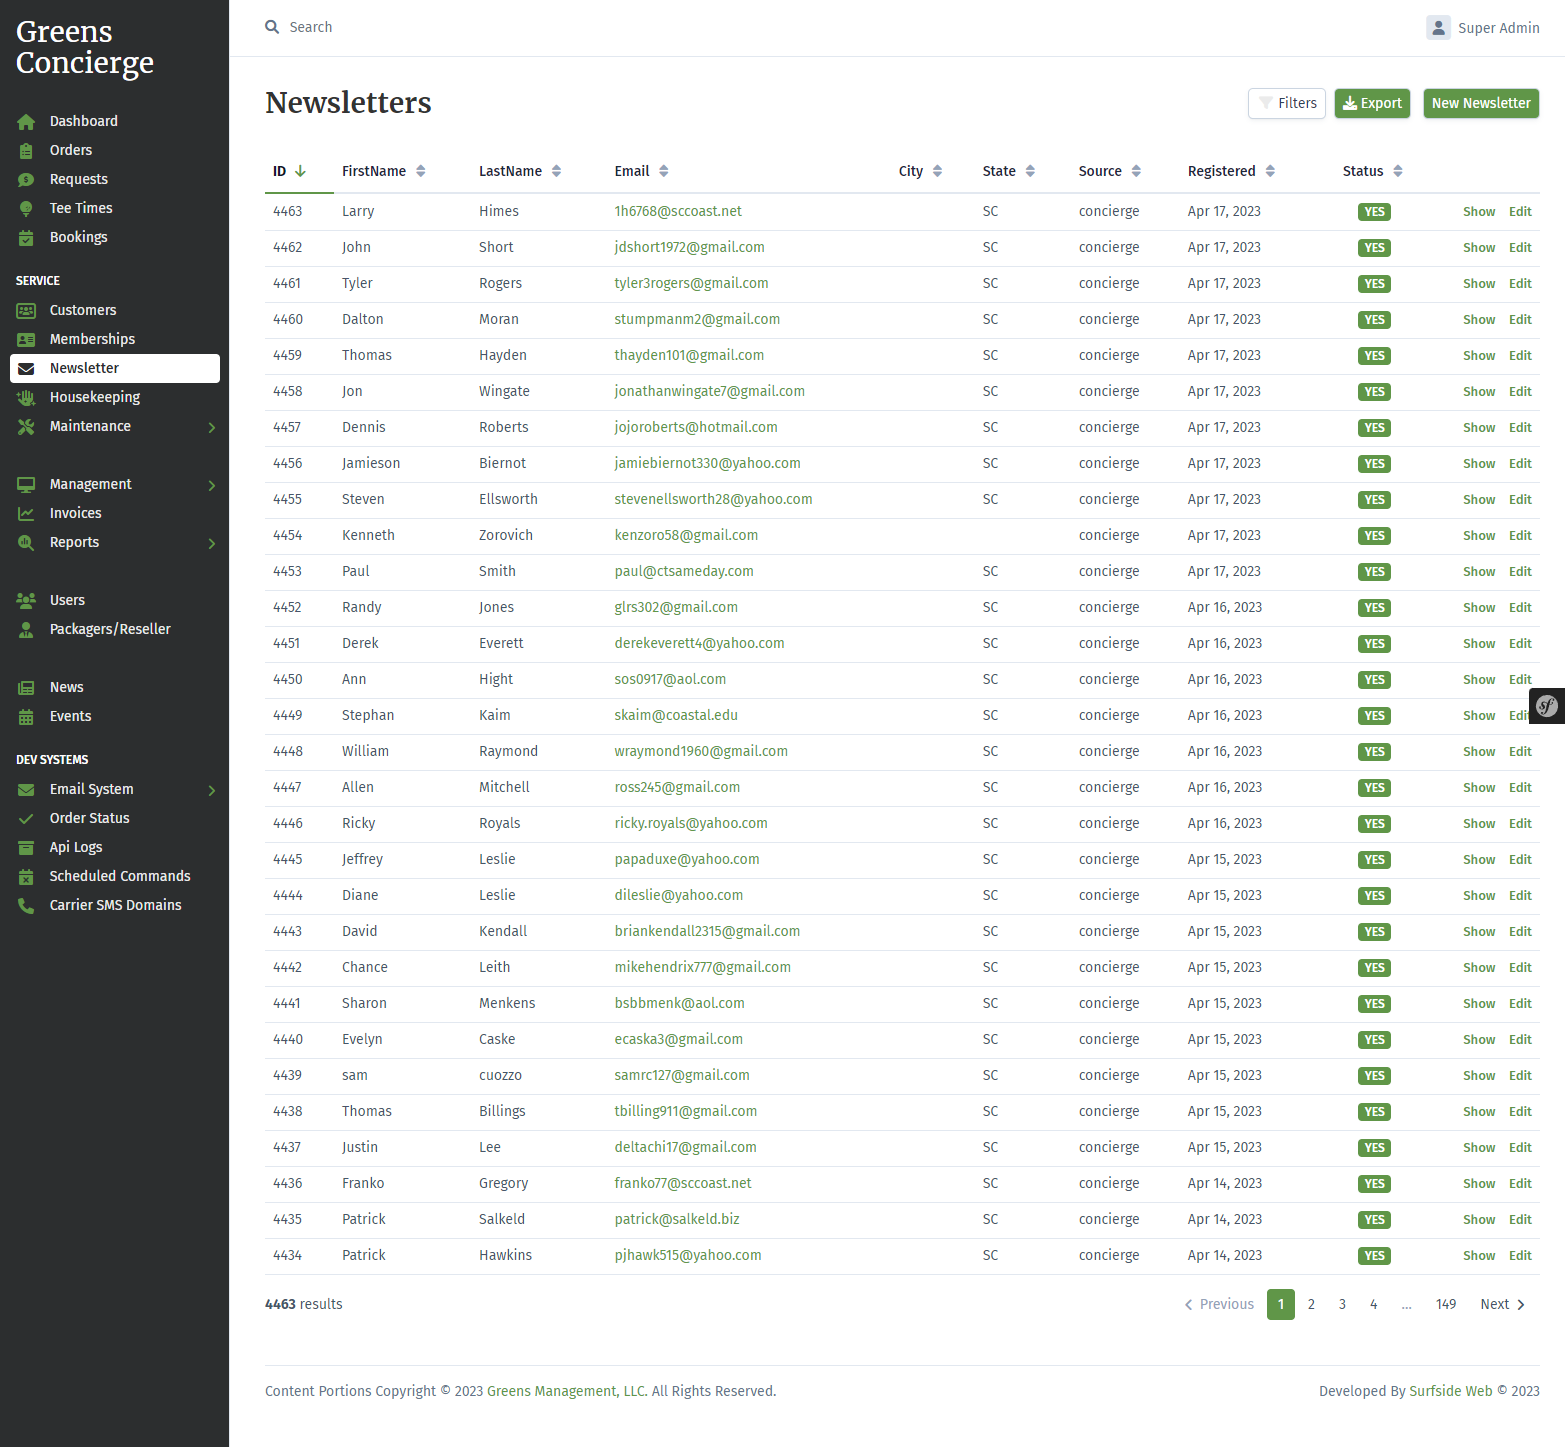Jump to page 149

(x=1446, y=1304)
